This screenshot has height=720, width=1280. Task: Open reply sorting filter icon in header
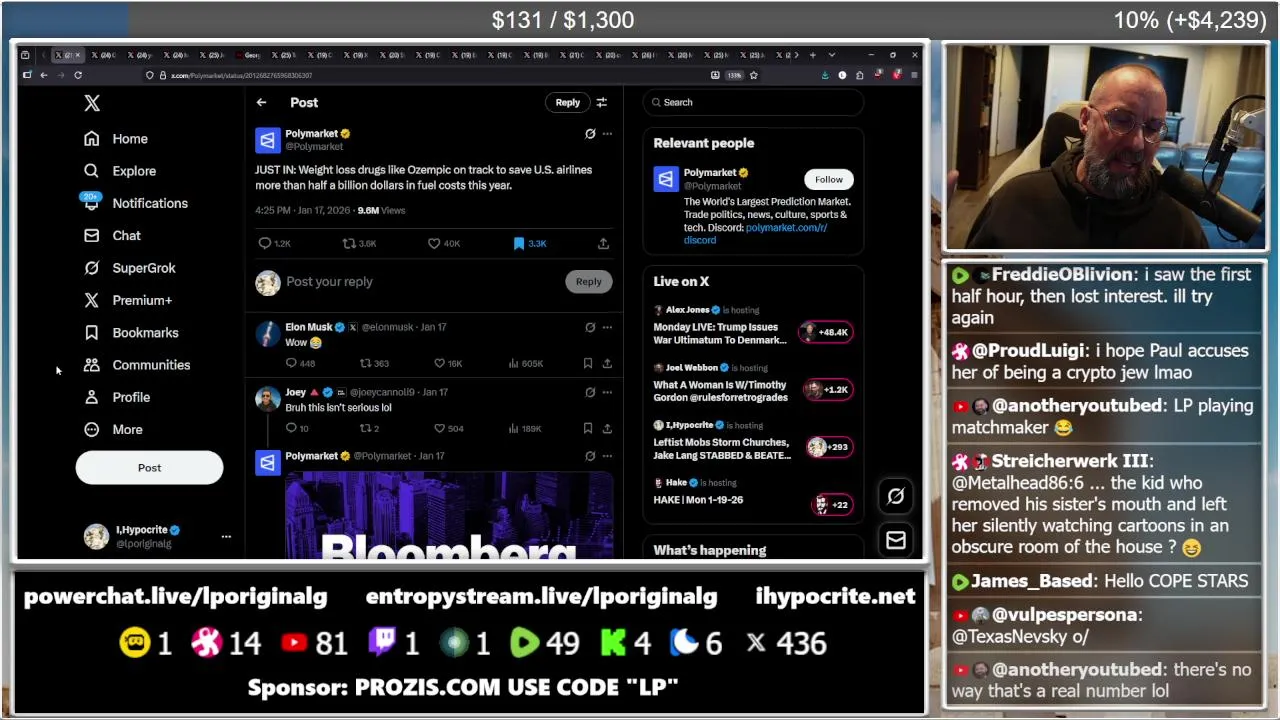(x=602, y=102)
